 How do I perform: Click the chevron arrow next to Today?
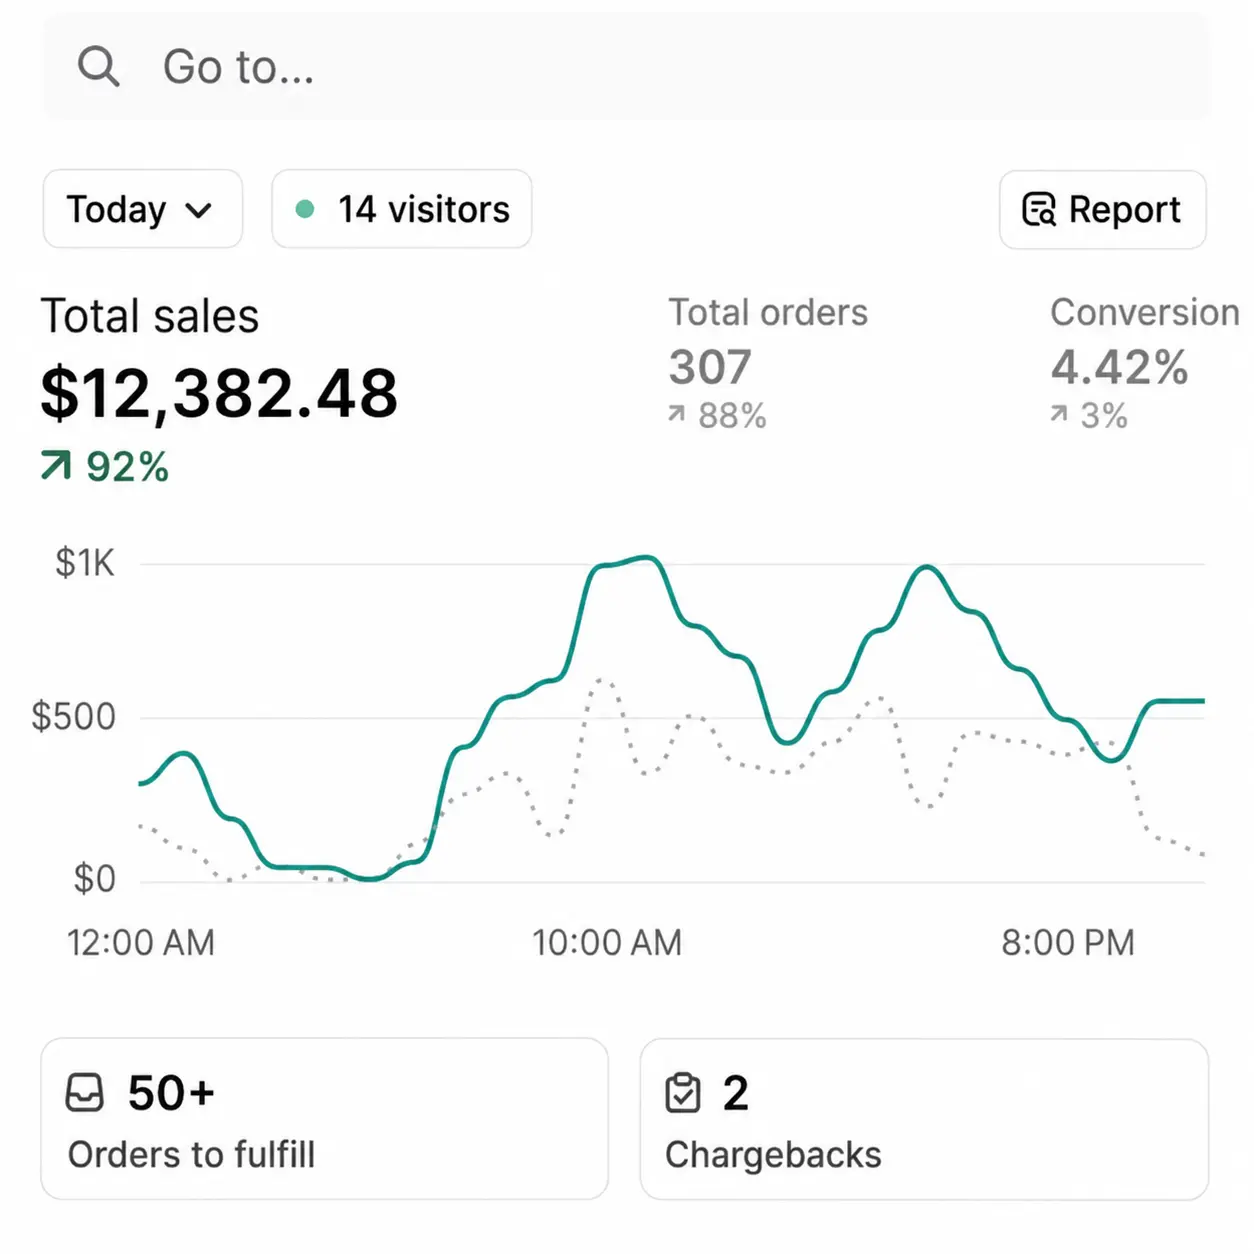pos(199,210)
